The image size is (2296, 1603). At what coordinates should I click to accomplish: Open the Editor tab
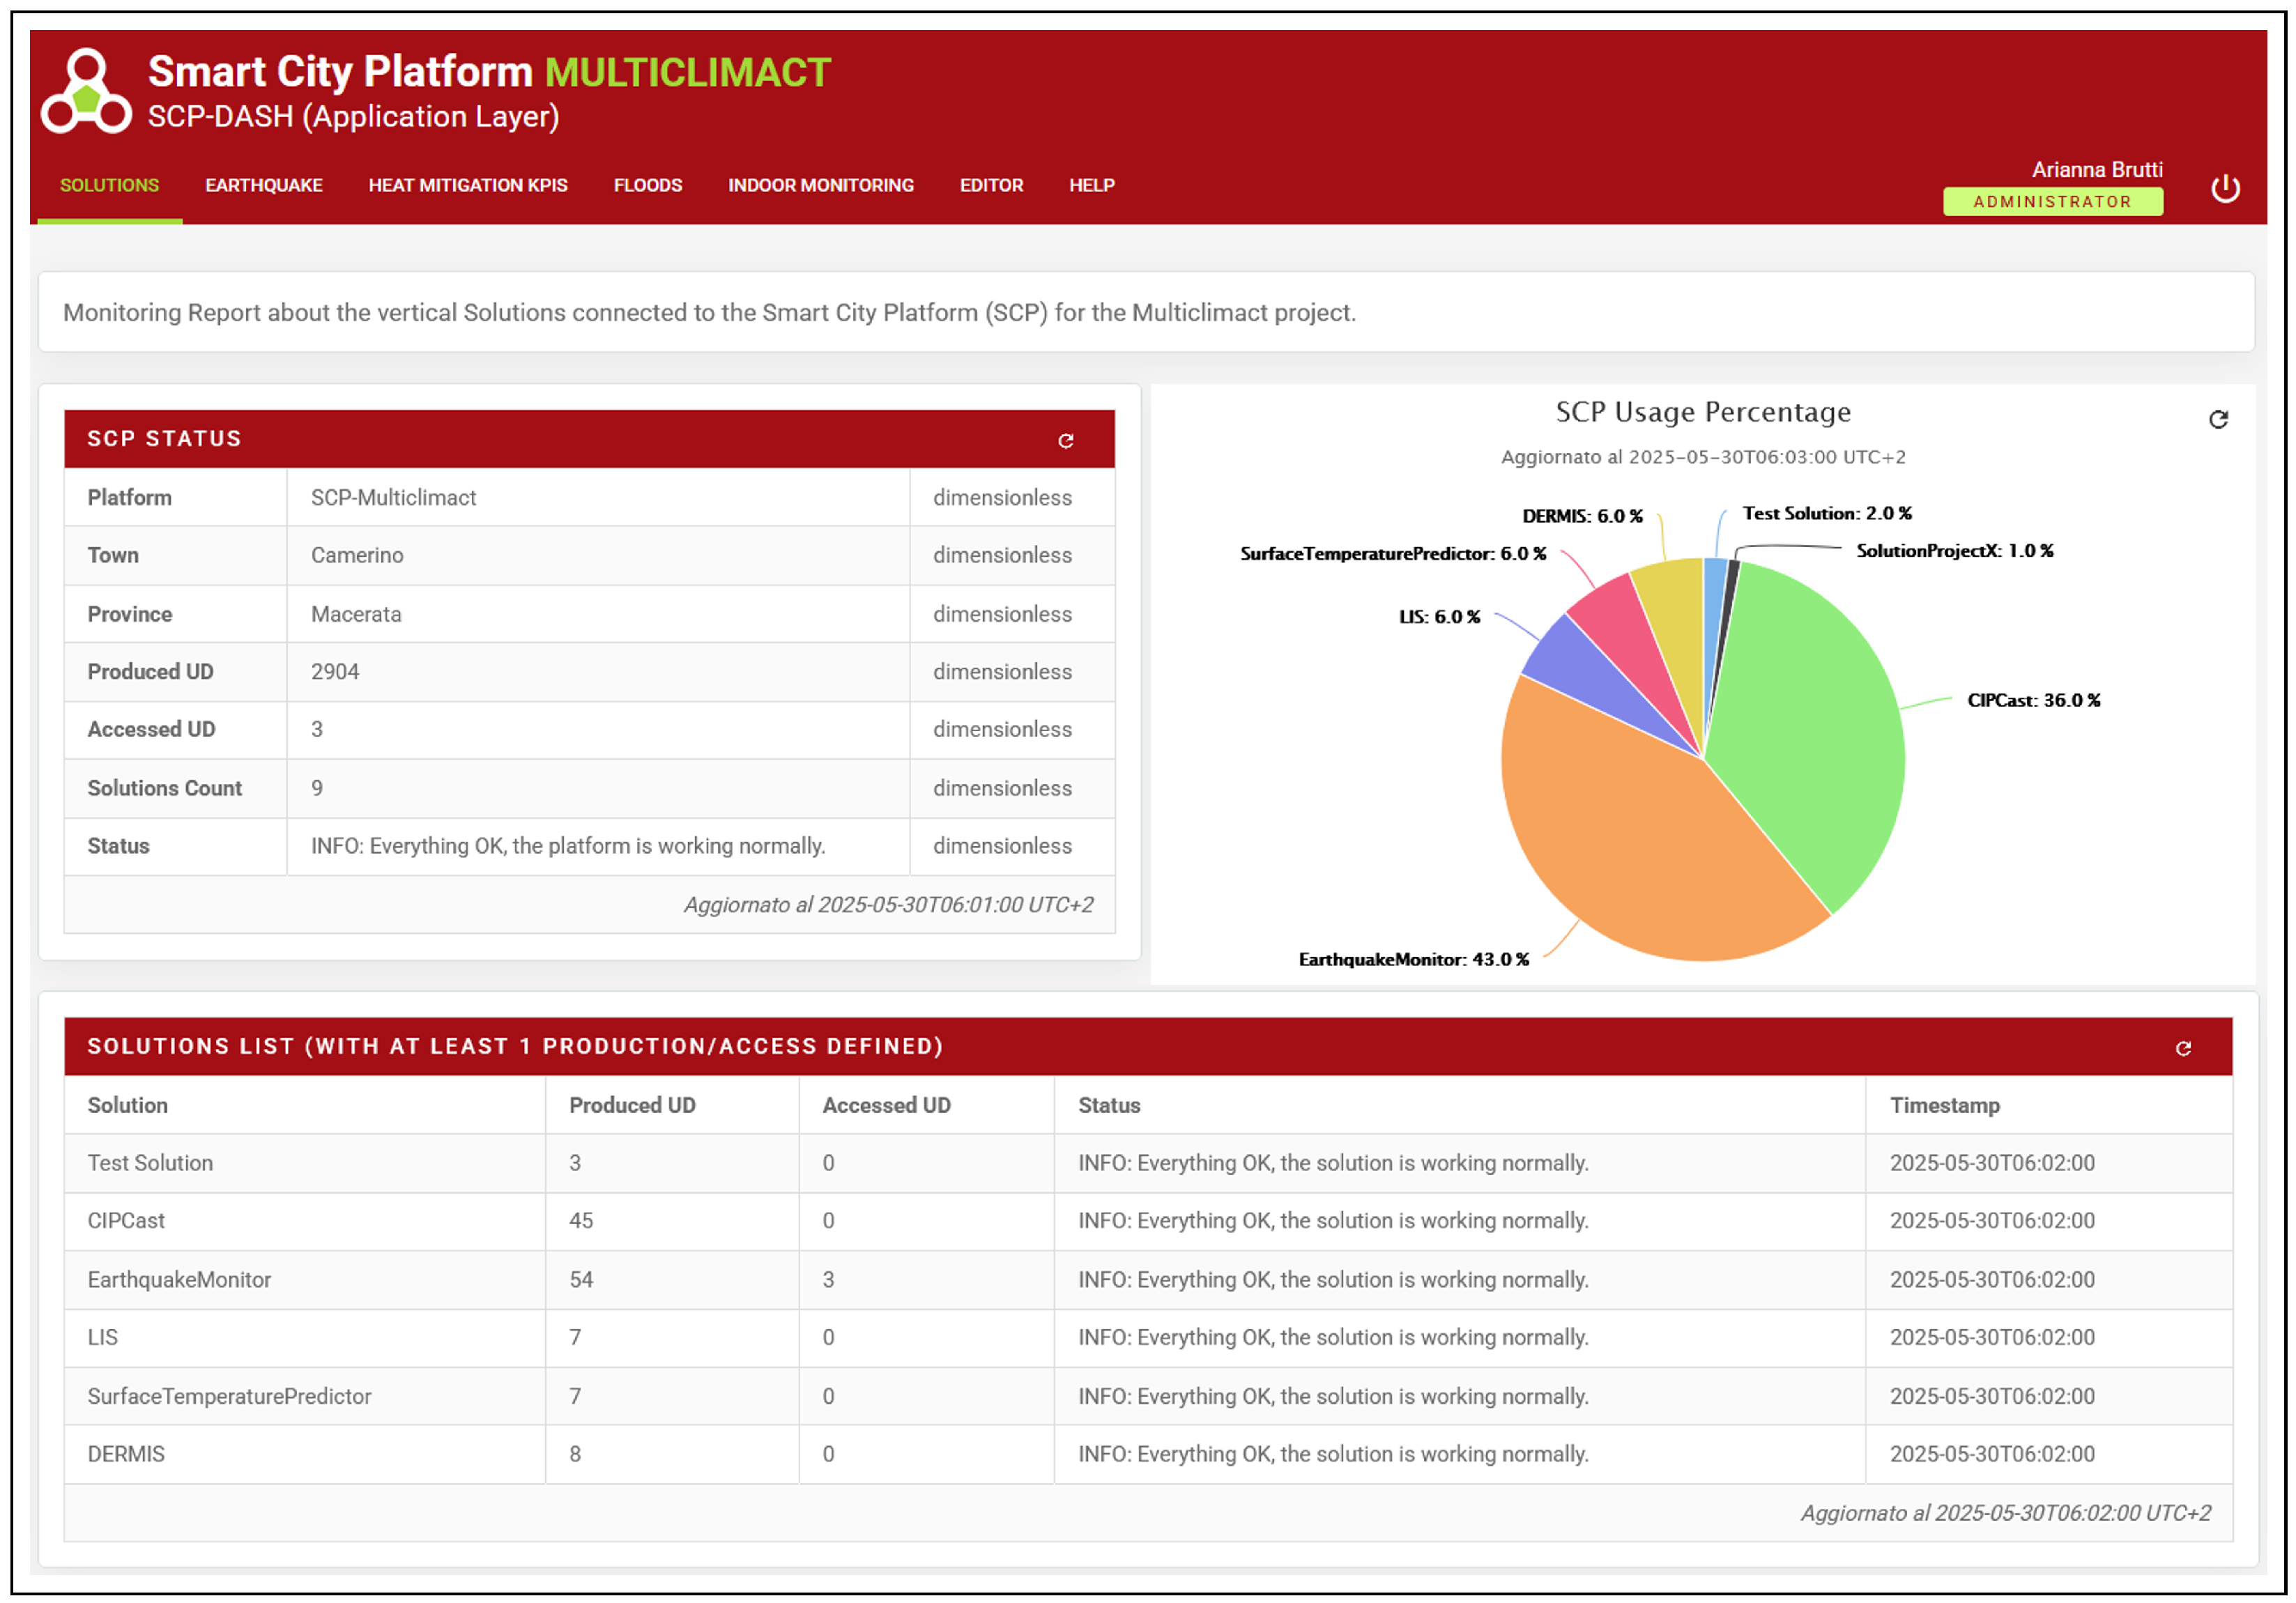991,185
